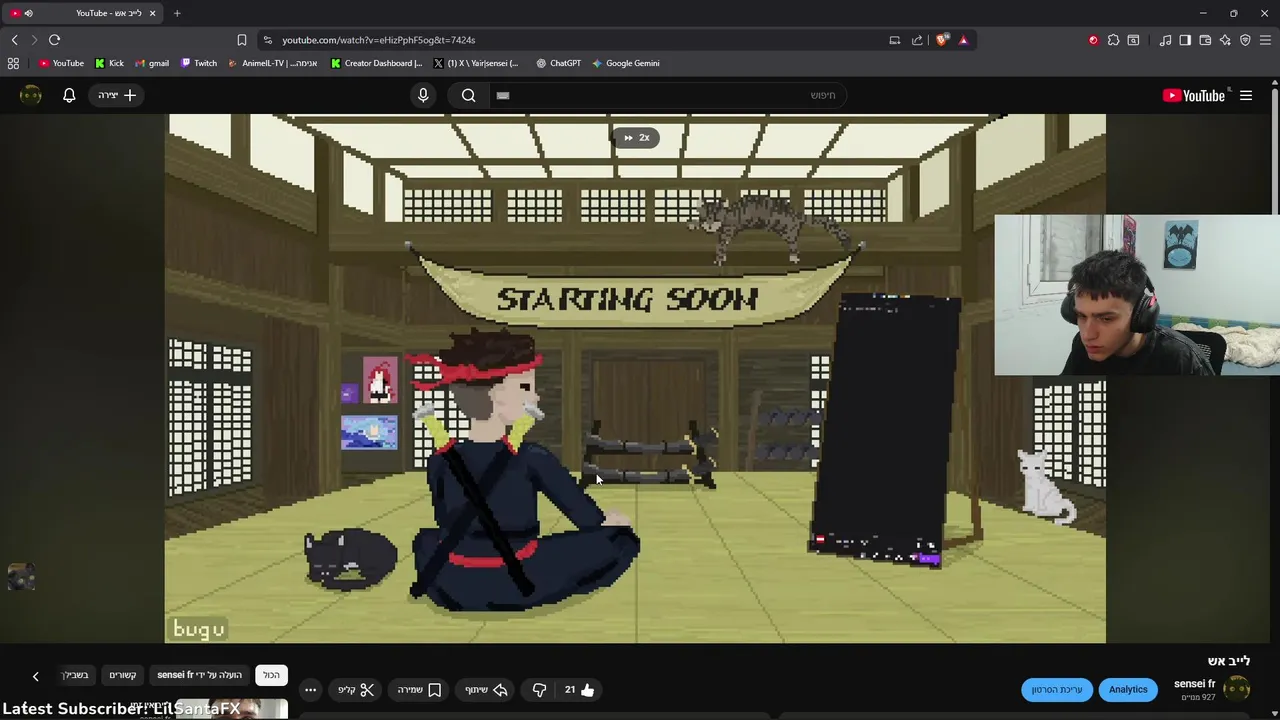Viewport: 1280px width, 720px height.
Task: Move the filter chips along with the arrow
Action: 35,676
